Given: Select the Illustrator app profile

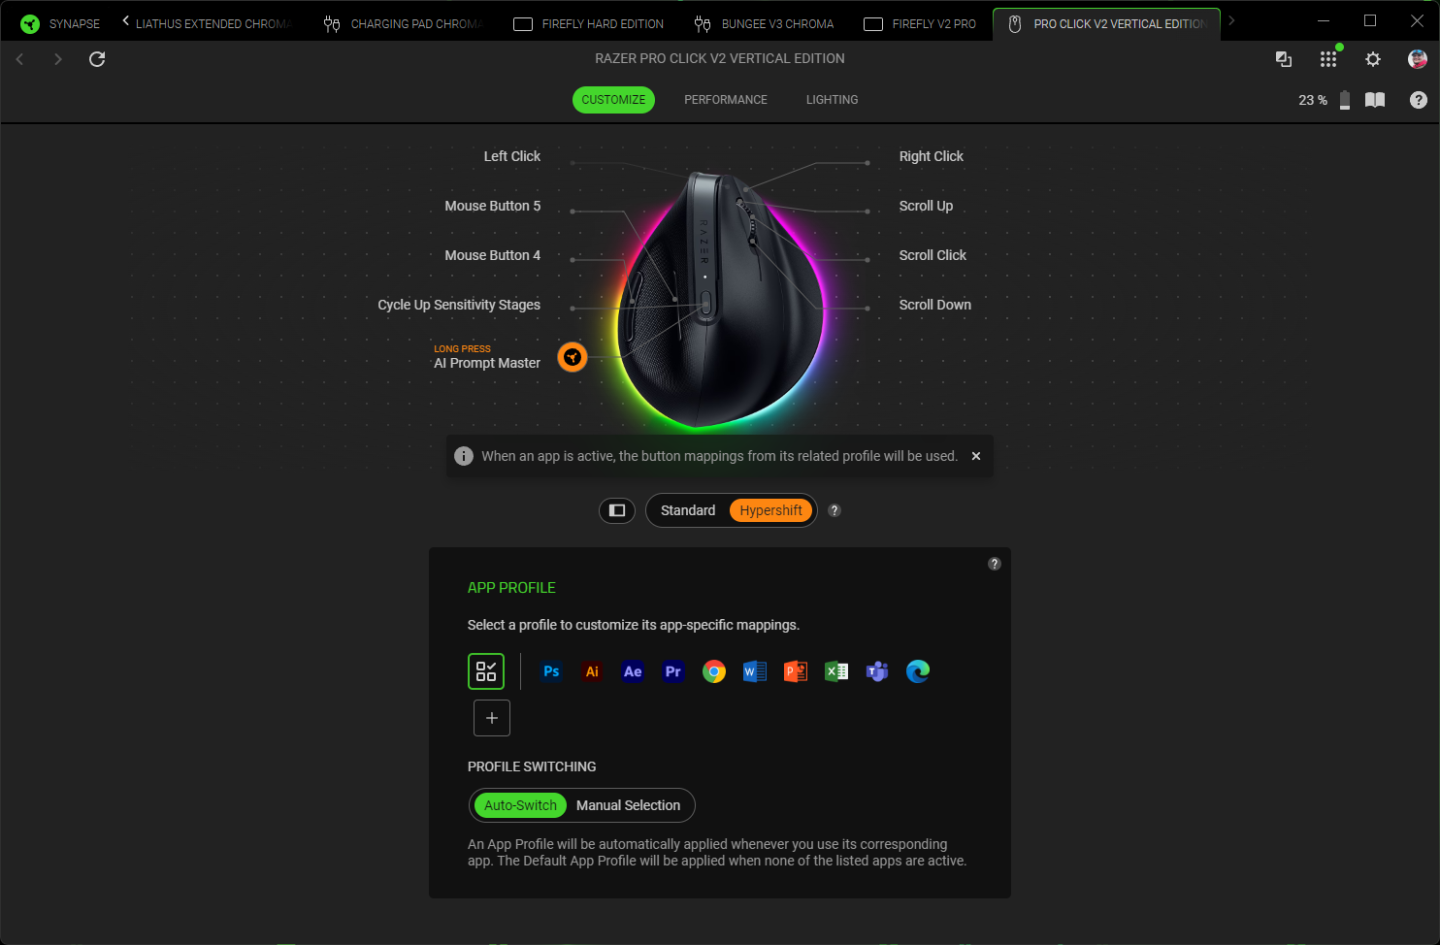Looking at the screenshot, I should click(592, 672).
